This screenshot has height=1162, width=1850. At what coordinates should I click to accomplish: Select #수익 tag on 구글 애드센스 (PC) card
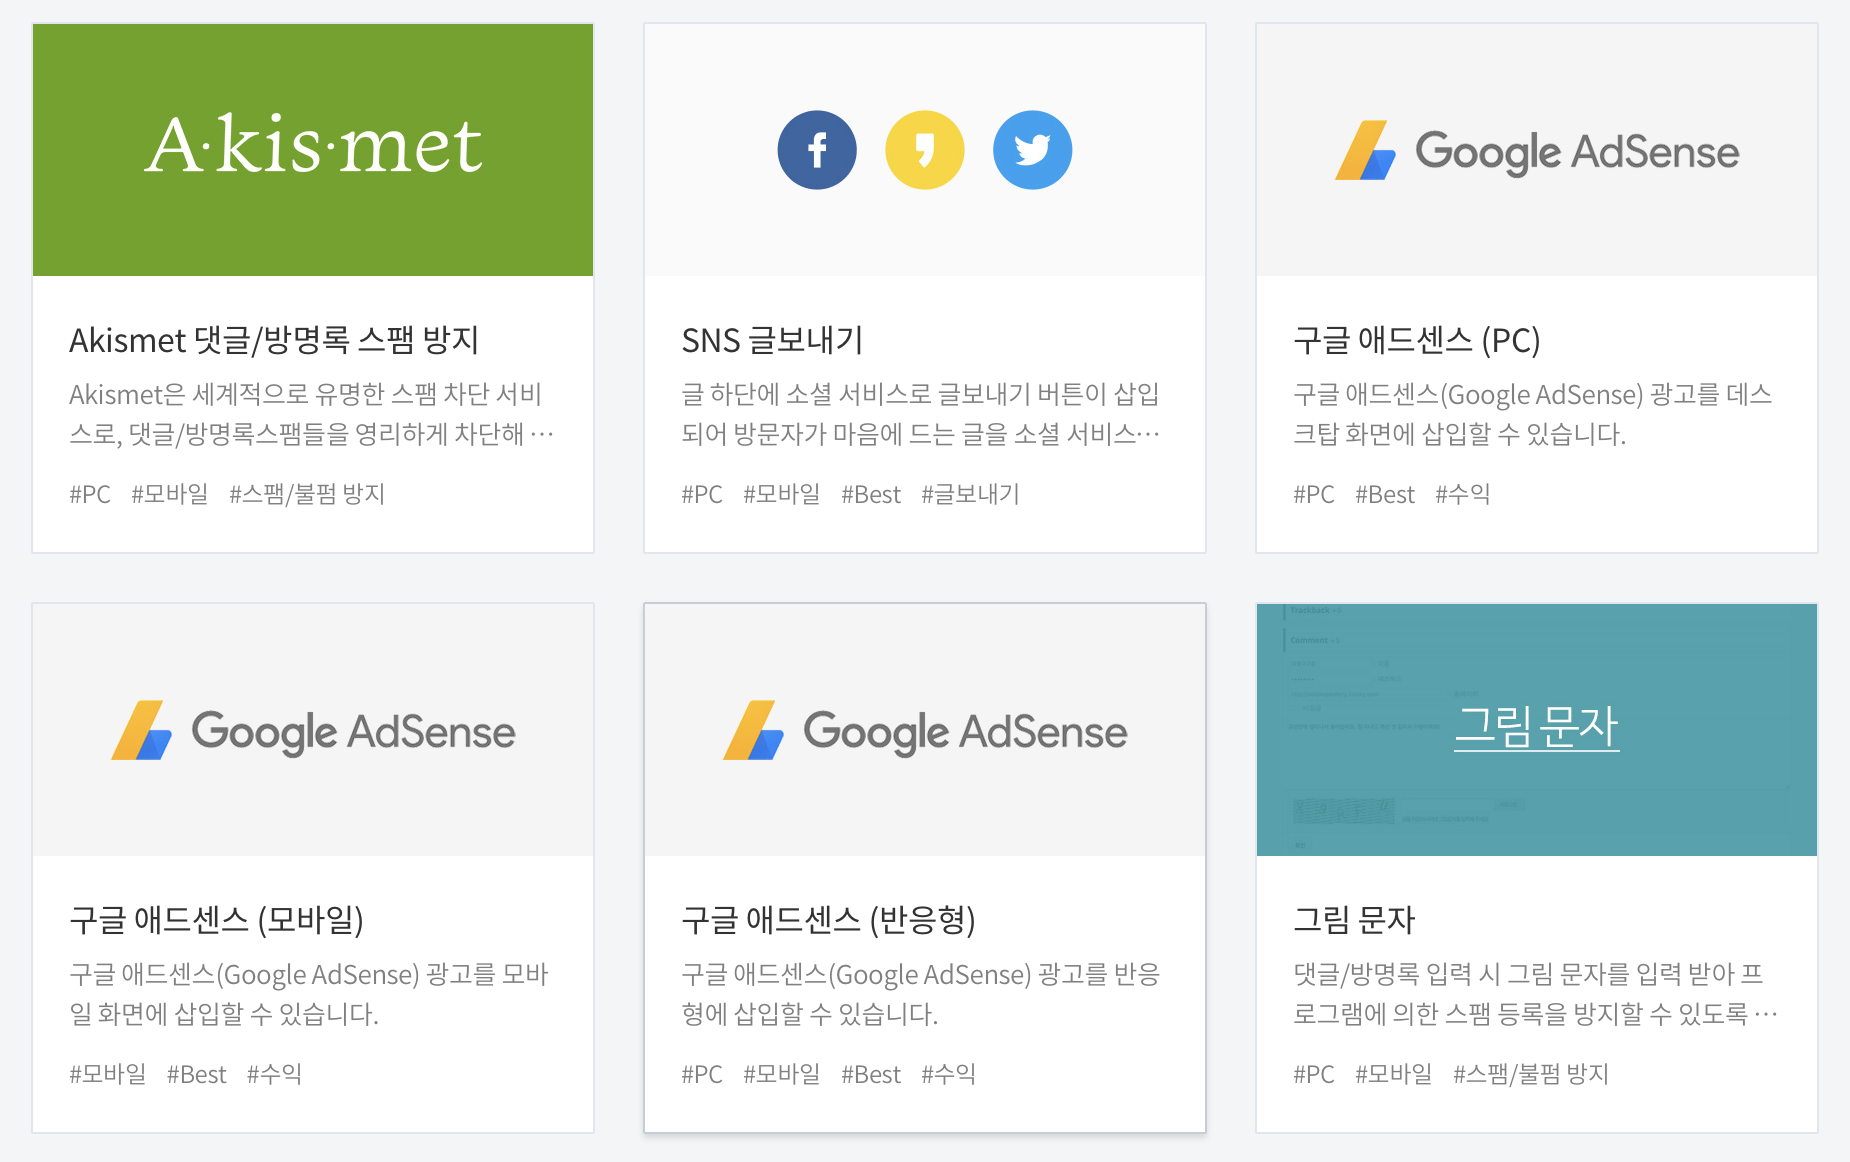[1463, 494]
